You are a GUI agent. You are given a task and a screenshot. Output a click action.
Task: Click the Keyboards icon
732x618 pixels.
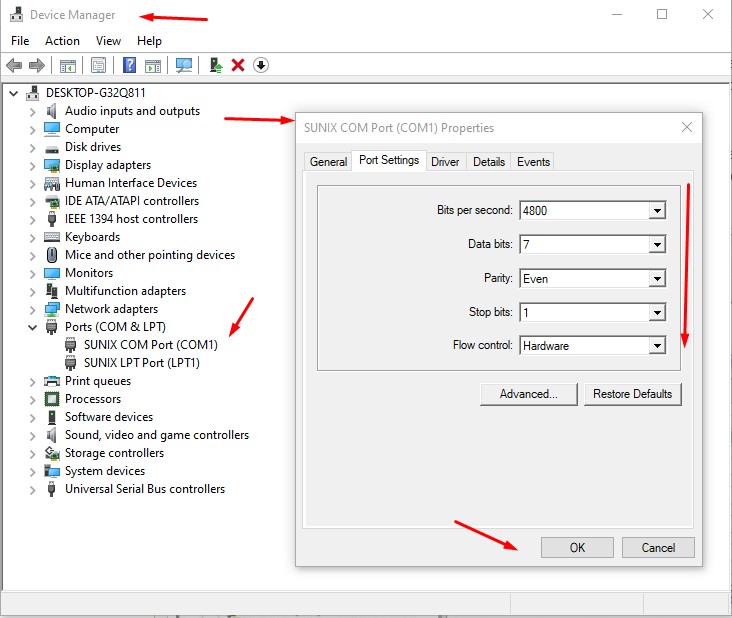[x=52, y=237]
